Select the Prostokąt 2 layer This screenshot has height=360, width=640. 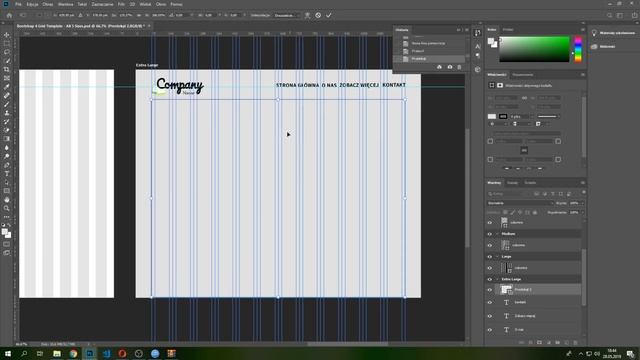tap(539, 289)
